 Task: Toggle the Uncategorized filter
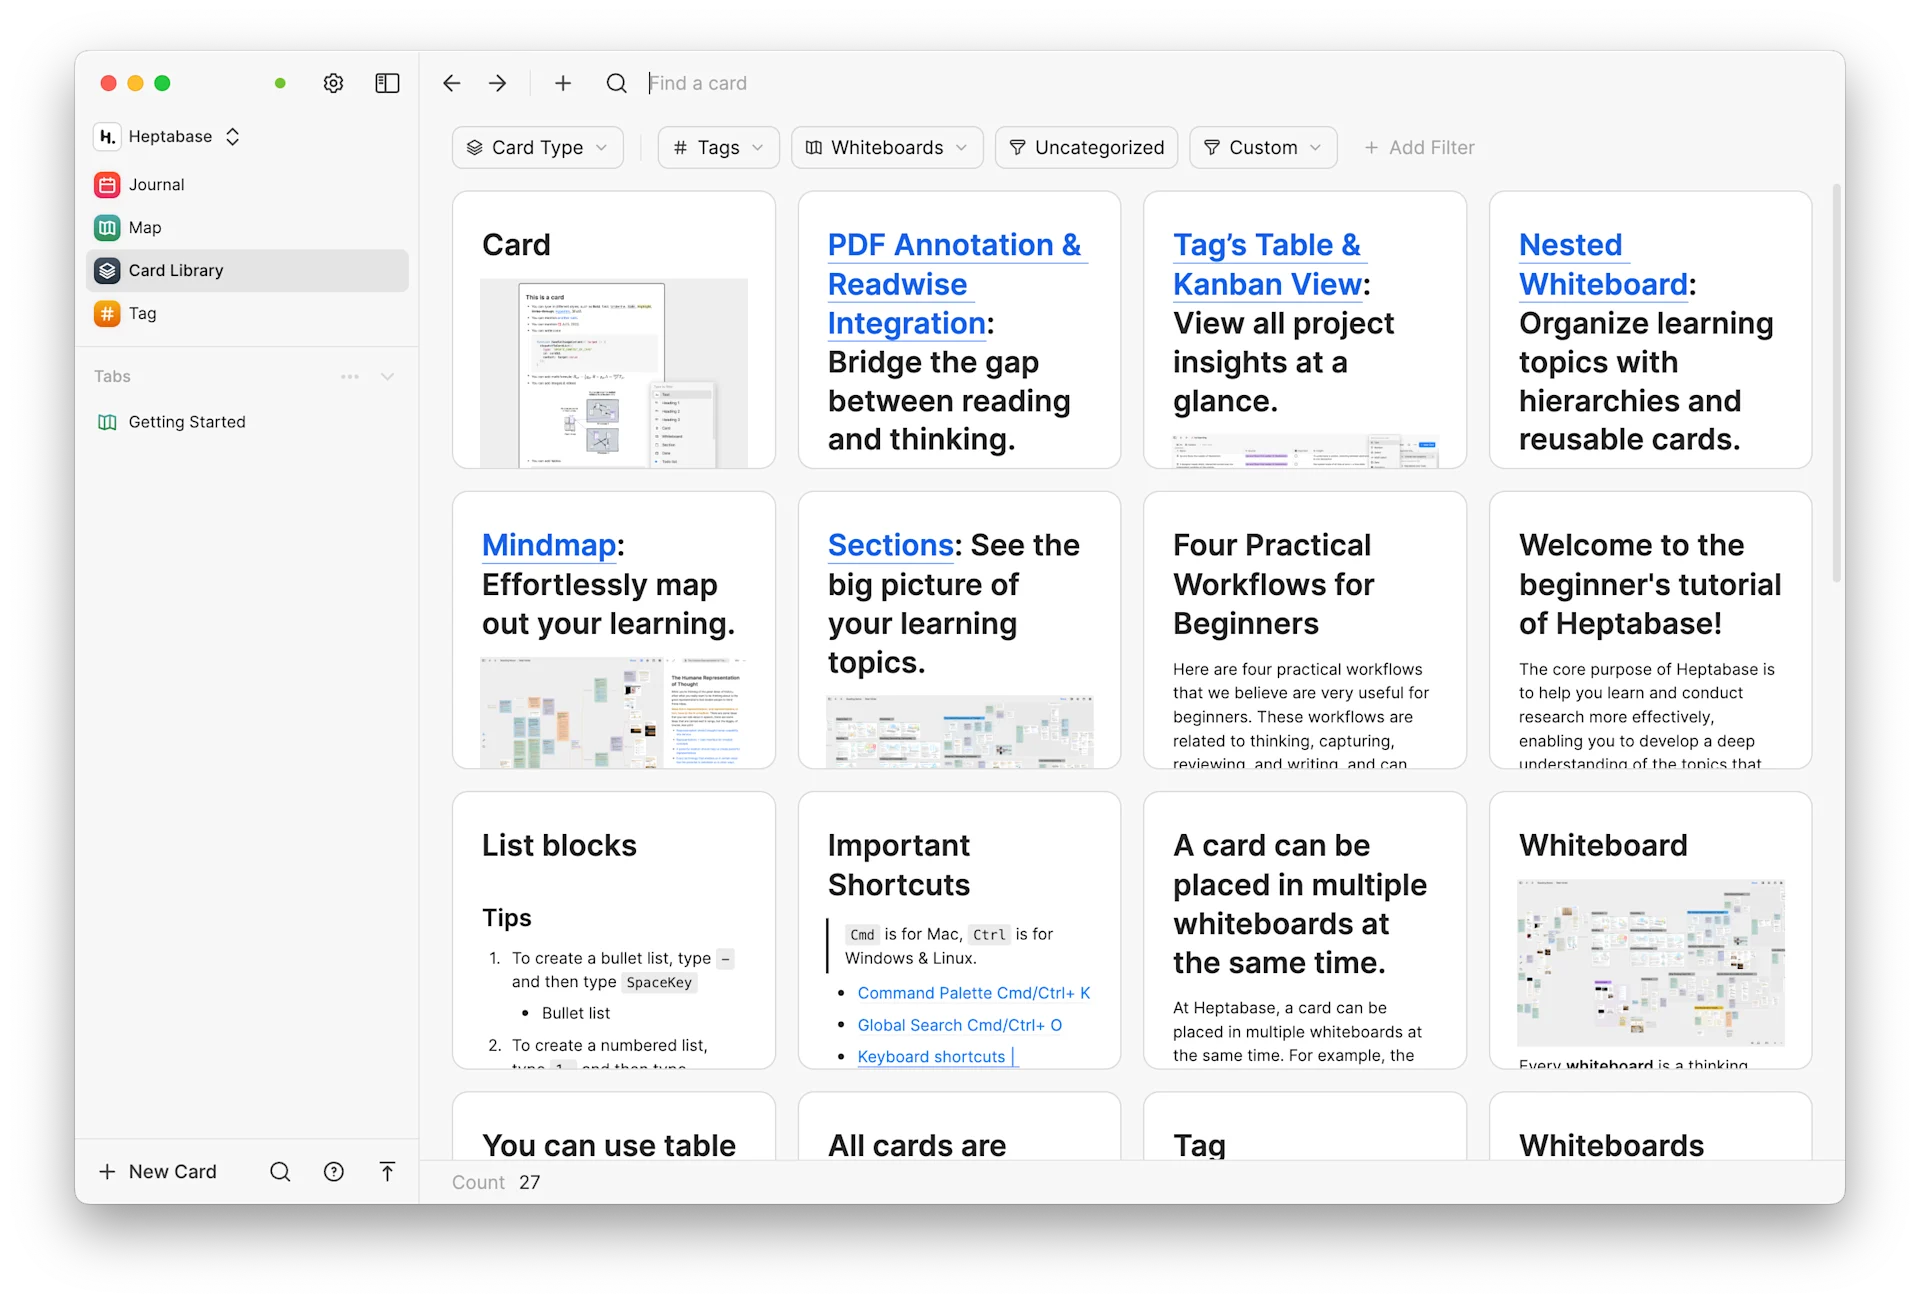point(1086,148)
